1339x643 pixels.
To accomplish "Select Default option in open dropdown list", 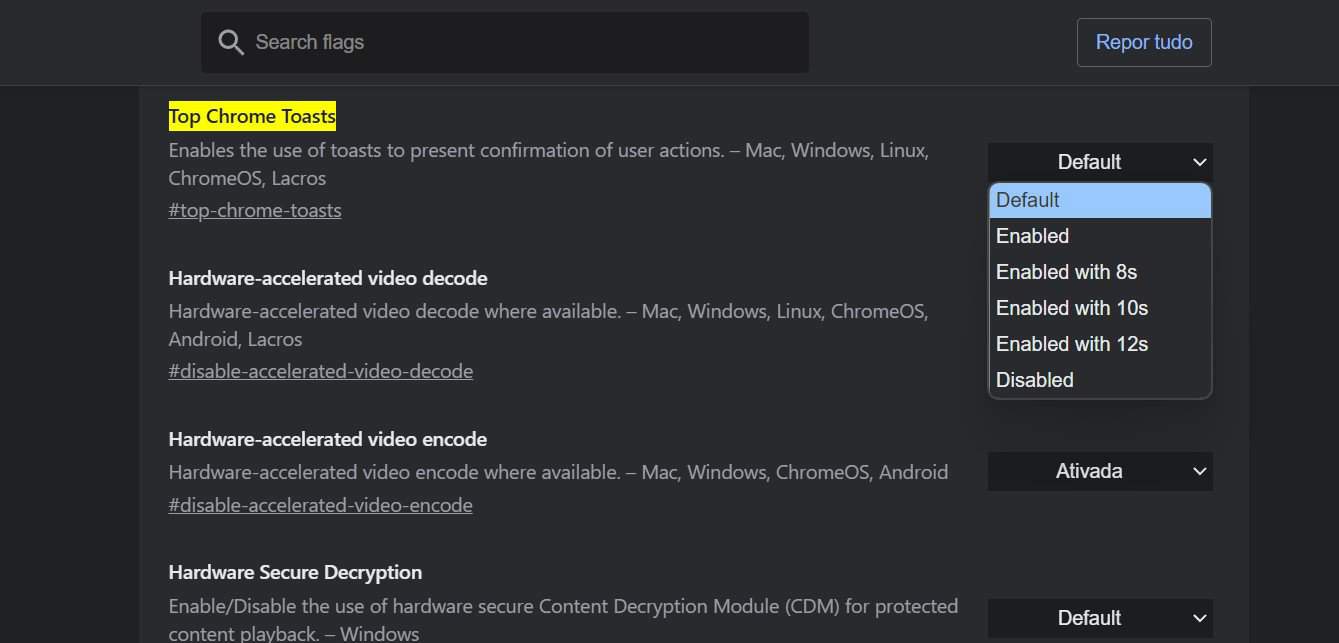I will (x=1099, y=200).
